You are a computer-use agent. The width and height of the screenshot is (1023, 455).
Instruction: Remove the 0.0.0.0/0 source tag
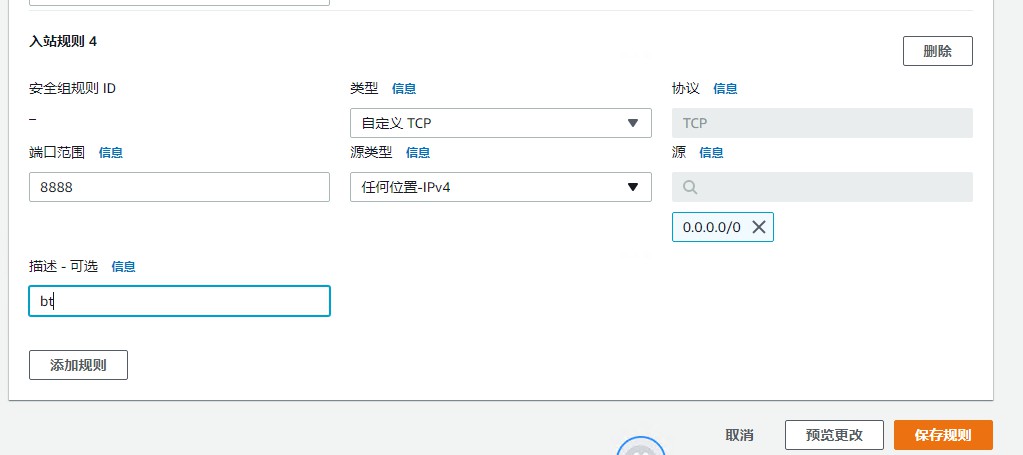758,227
